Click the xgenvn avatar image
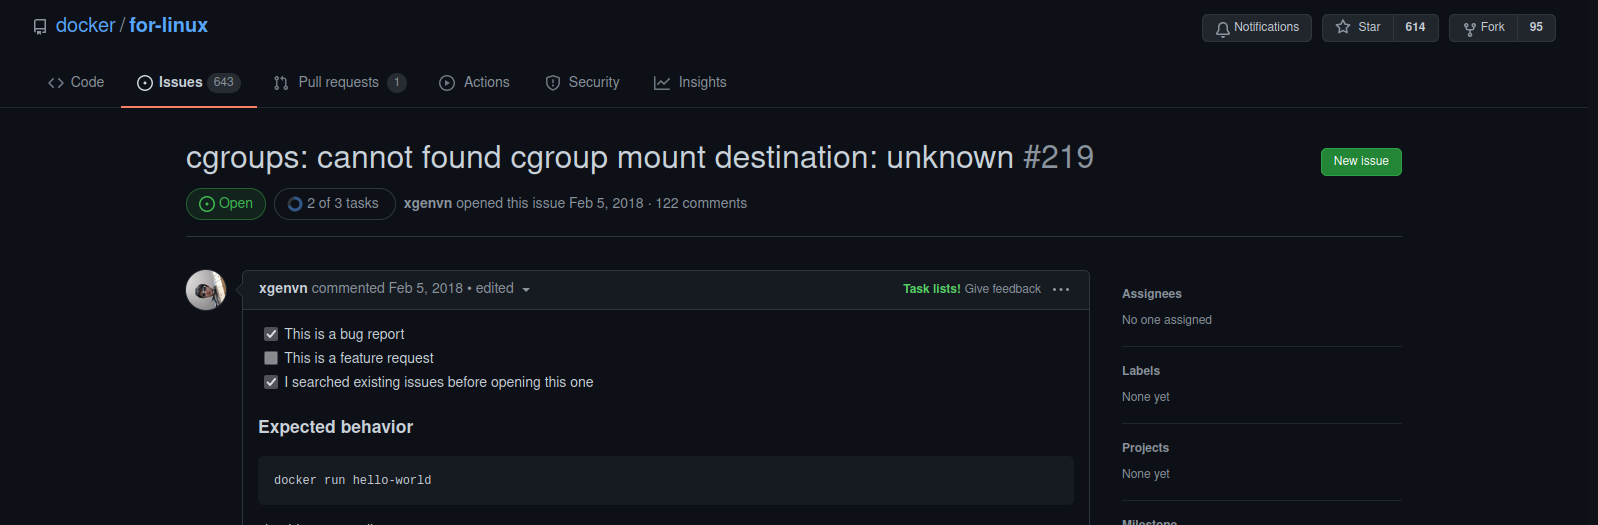The image size is (1598, 525). pyautogui.click(x=206, y=290)
